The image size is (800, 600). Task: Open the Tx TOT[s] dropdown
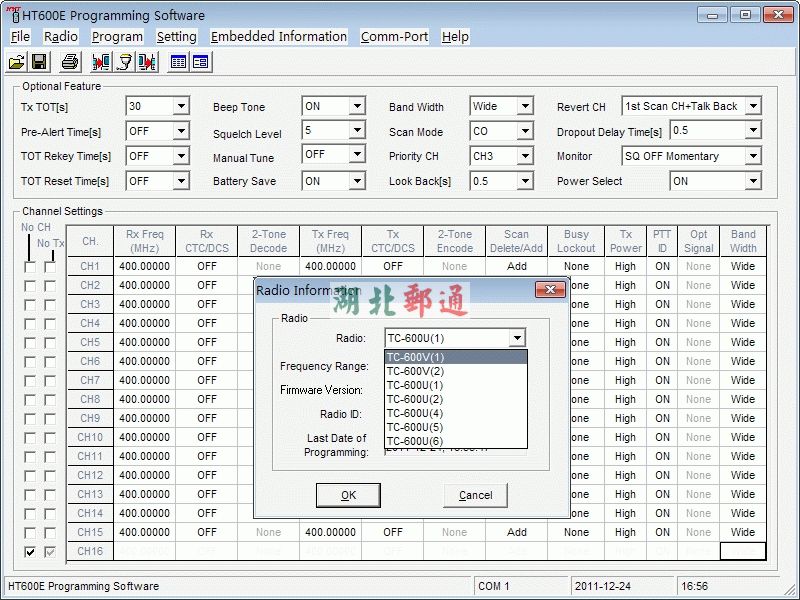pyautogui.click(x=181, y=107)
